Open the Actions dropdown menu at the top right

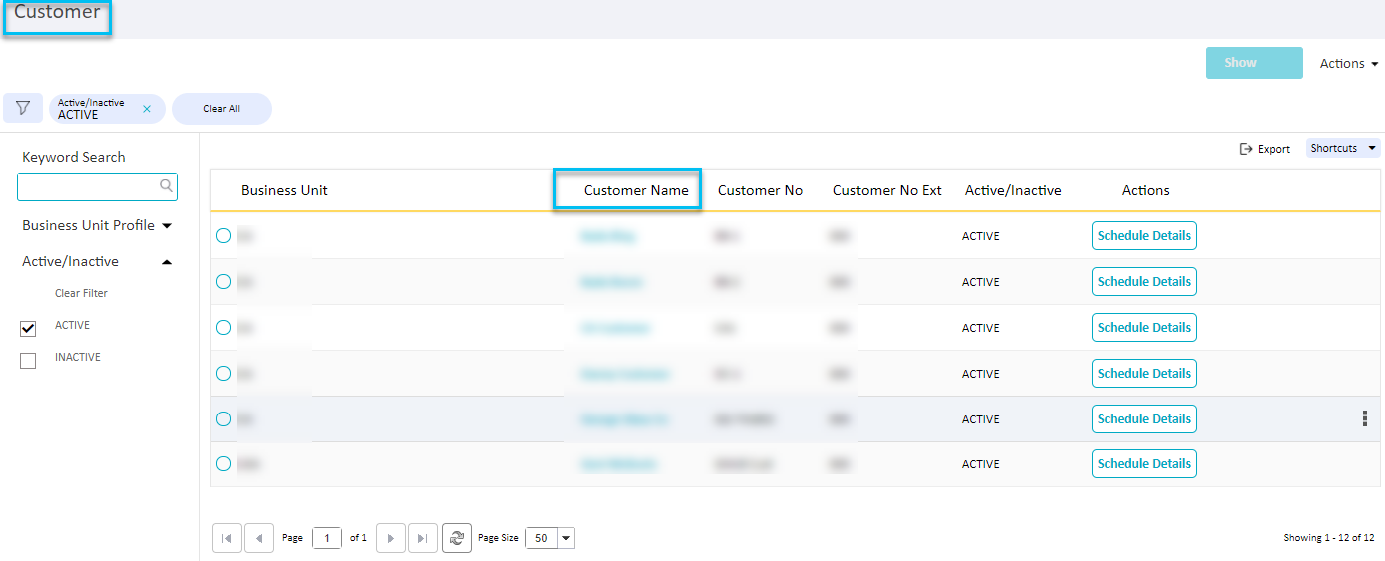(x=1349, y=63)
